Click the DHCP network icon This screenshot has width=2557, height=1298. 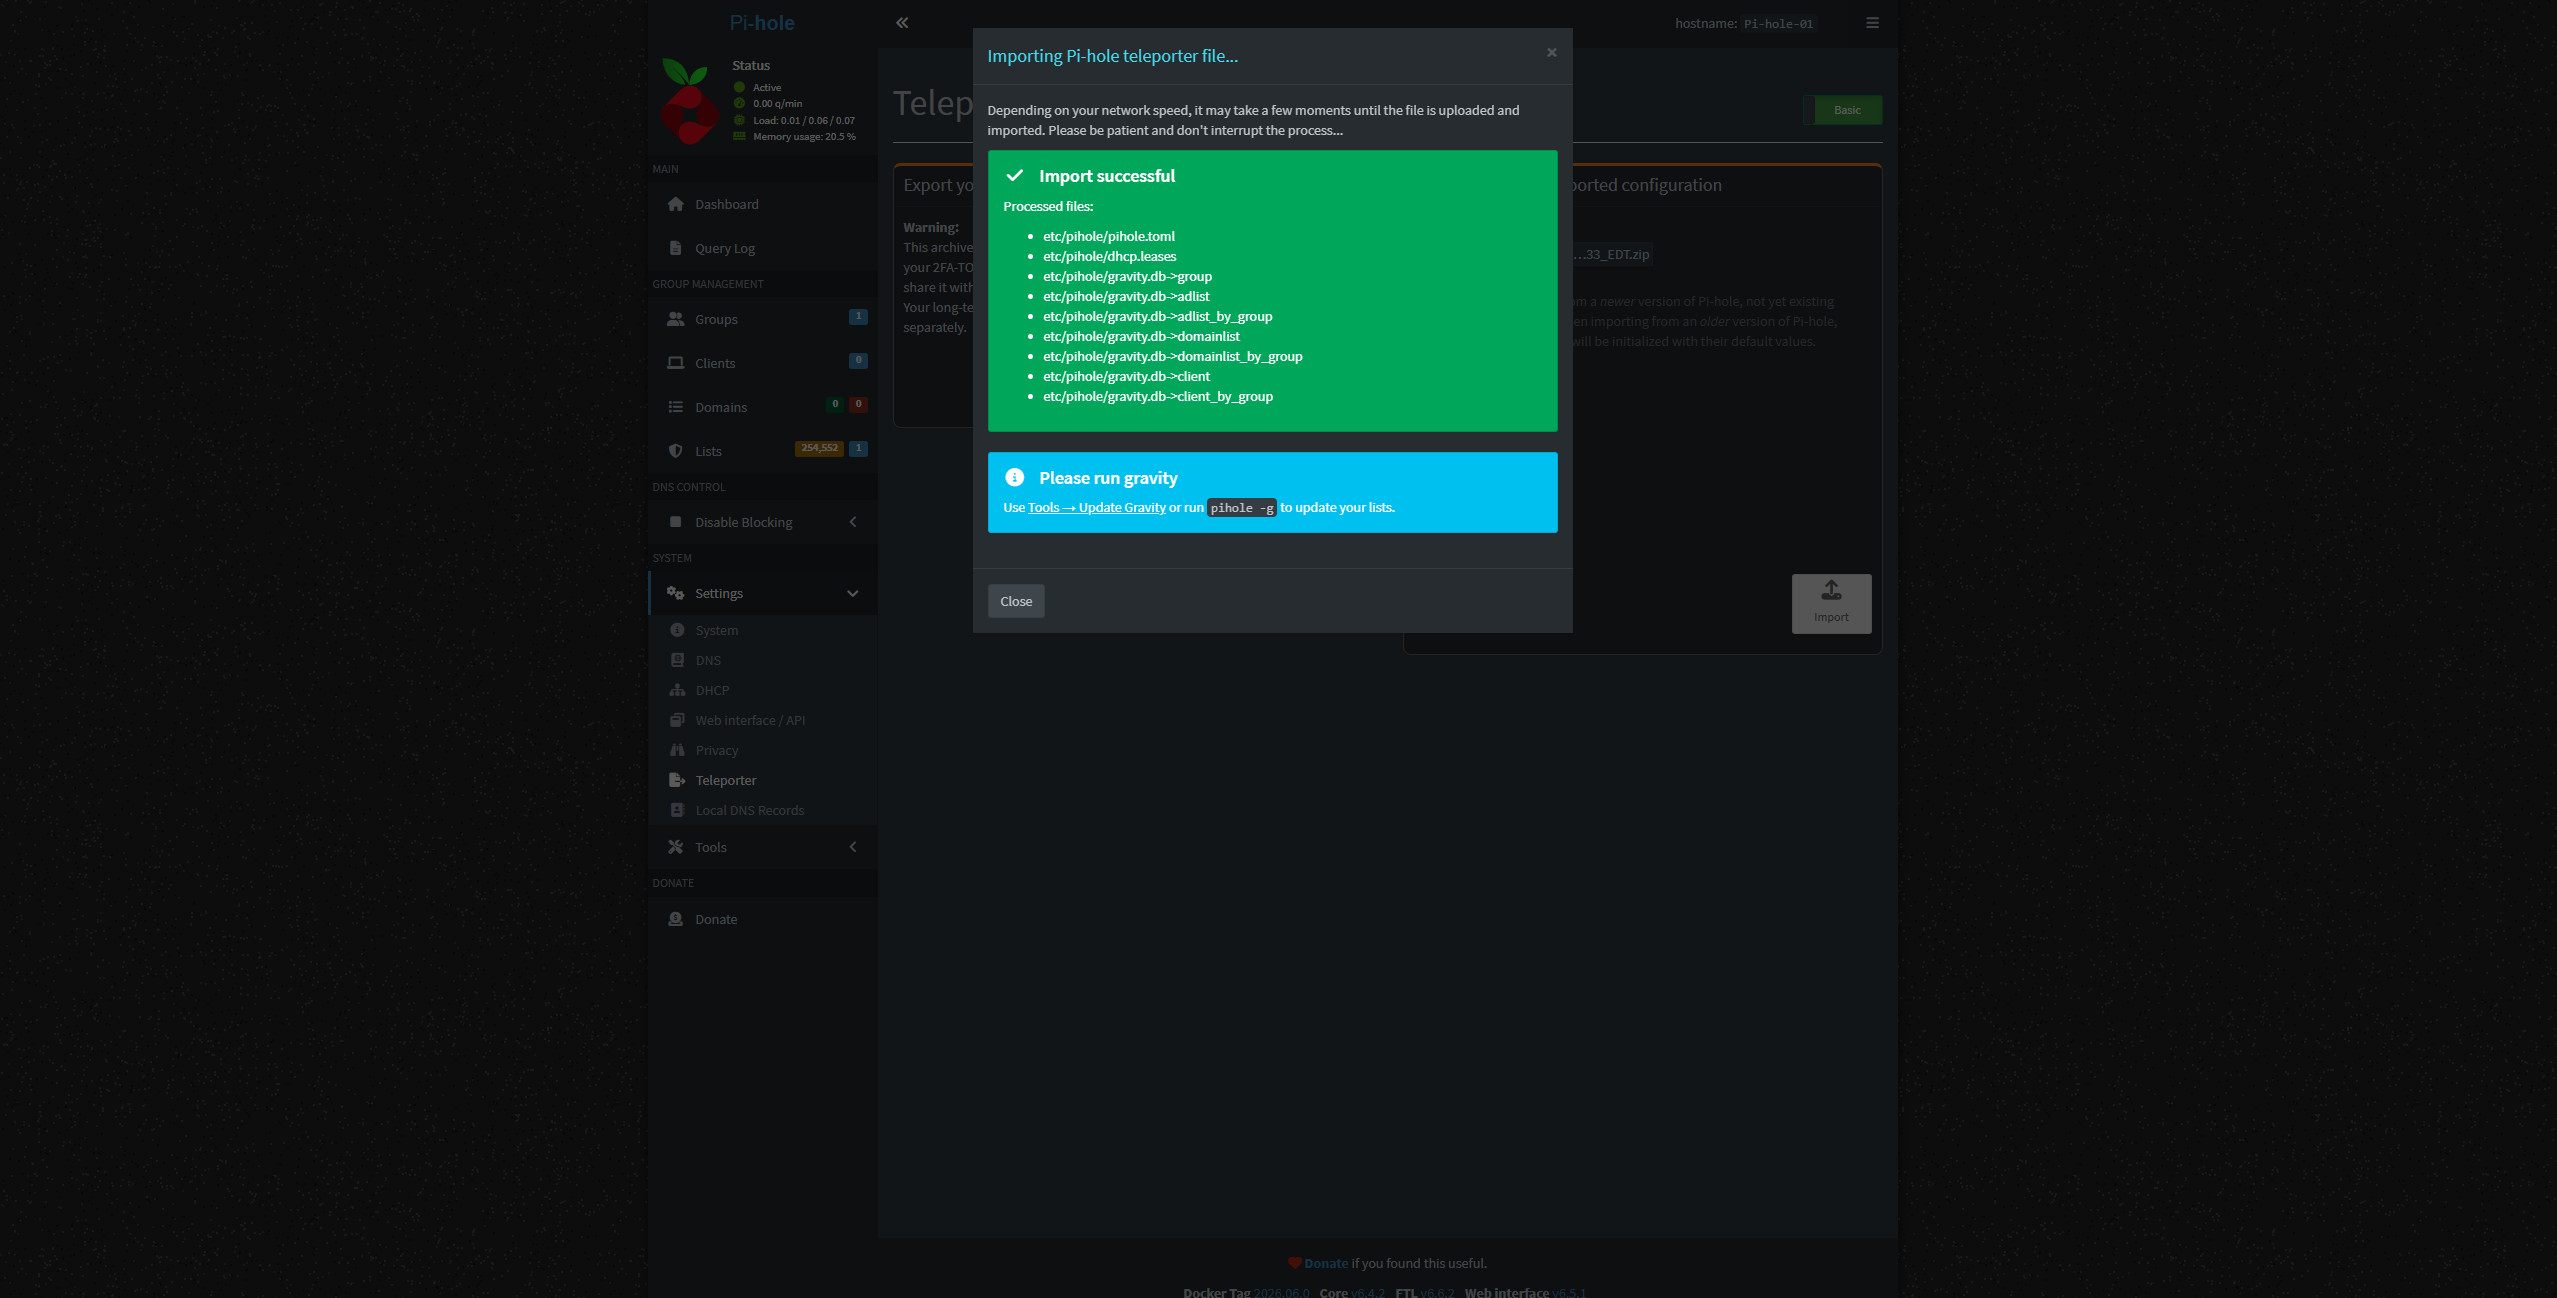(677, 690)
